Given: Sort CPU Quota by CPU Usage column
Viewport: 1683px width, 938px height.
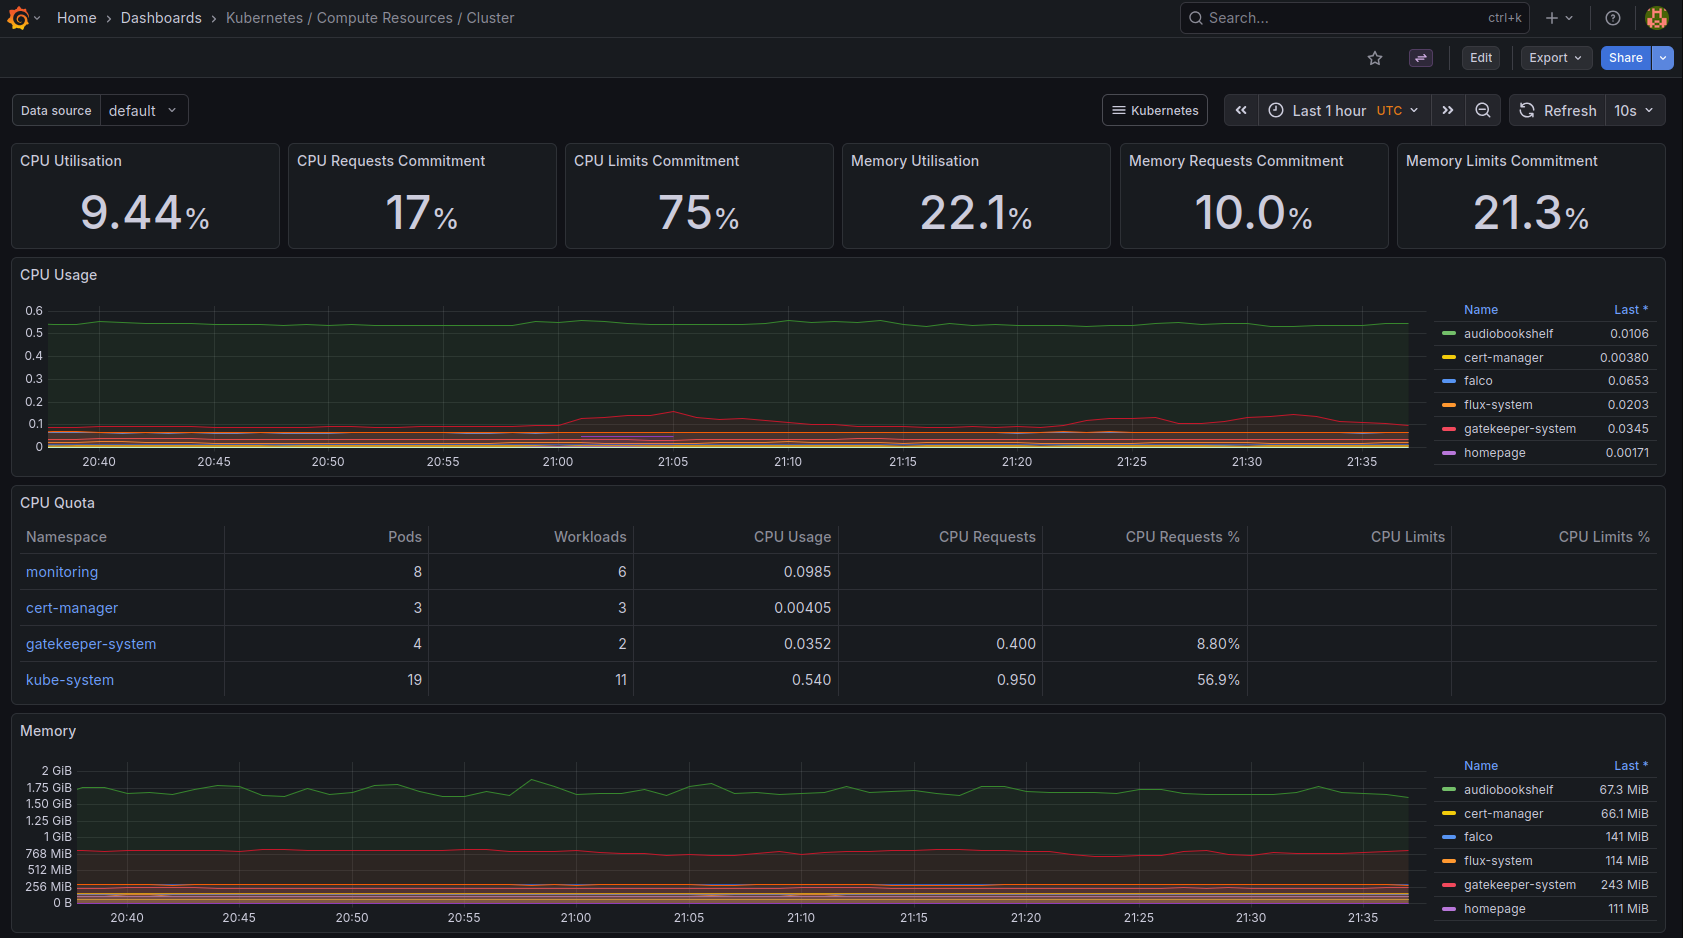Looking at the screenshot, I should 792,537.
